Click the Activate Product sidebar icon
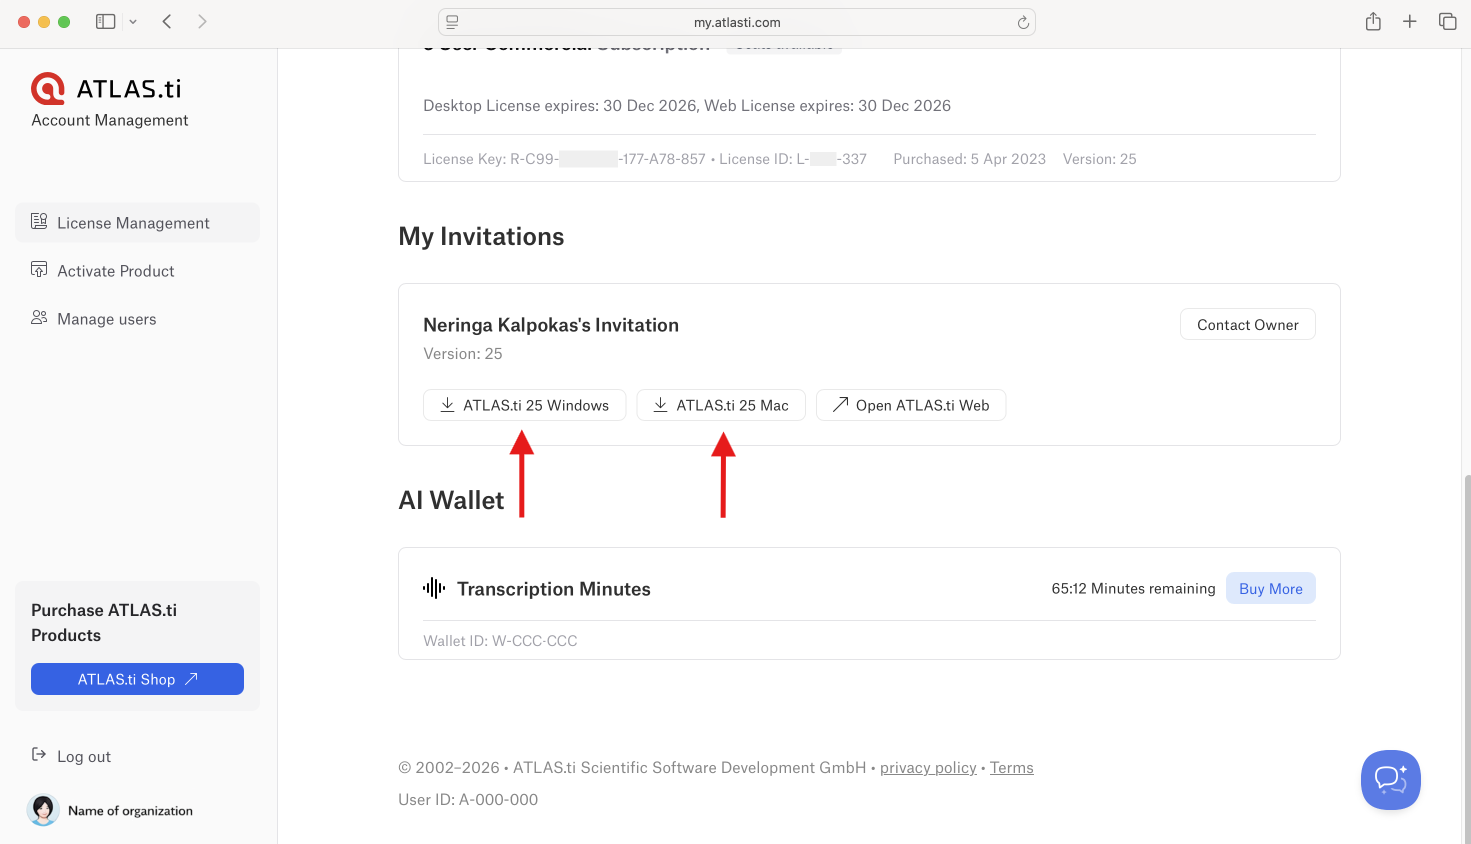The width and height of the screenshot is (1471, 844). 39,269
